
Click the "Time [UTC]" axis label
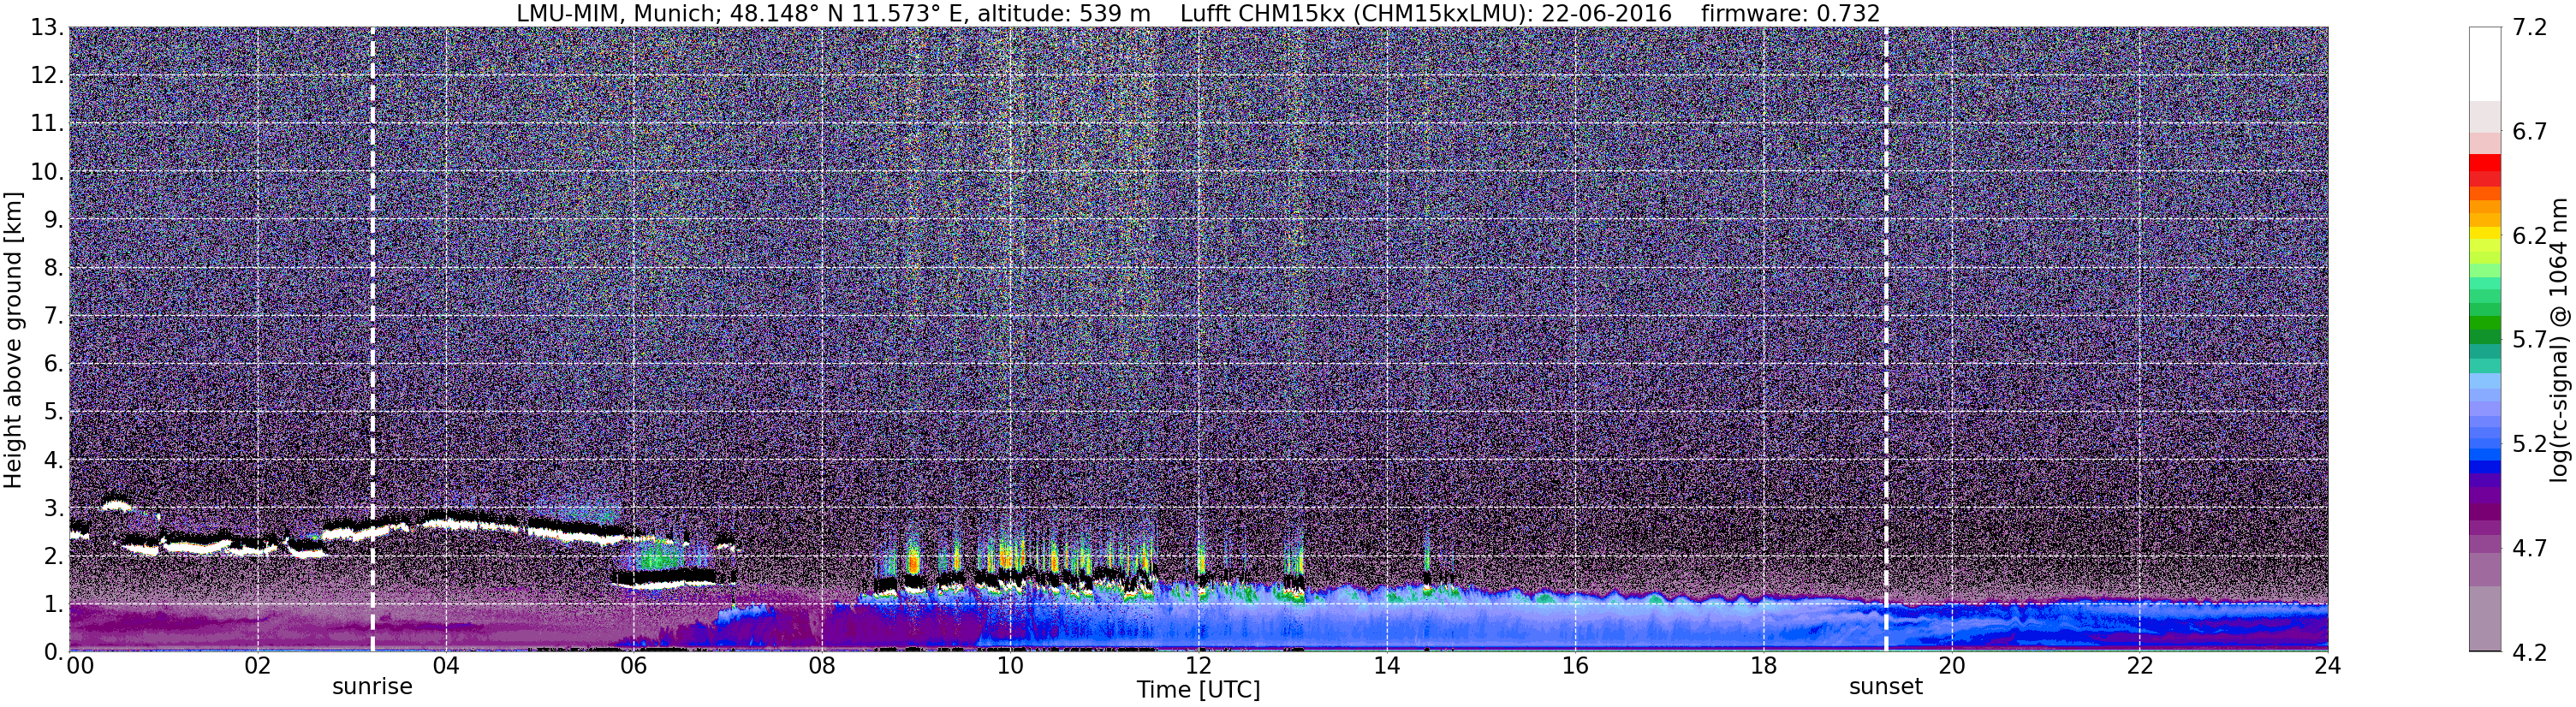pos(1198,689)
